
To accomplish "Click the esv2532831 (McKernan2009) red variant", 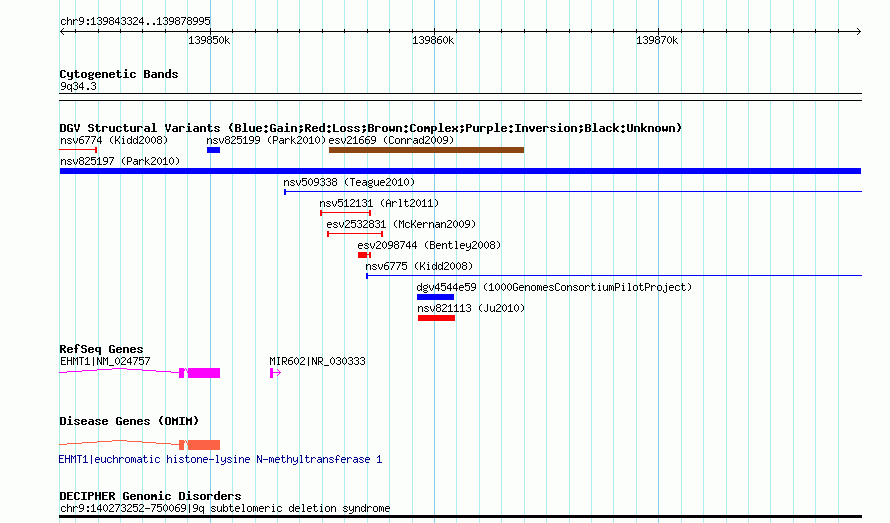I will coord(355,234).
